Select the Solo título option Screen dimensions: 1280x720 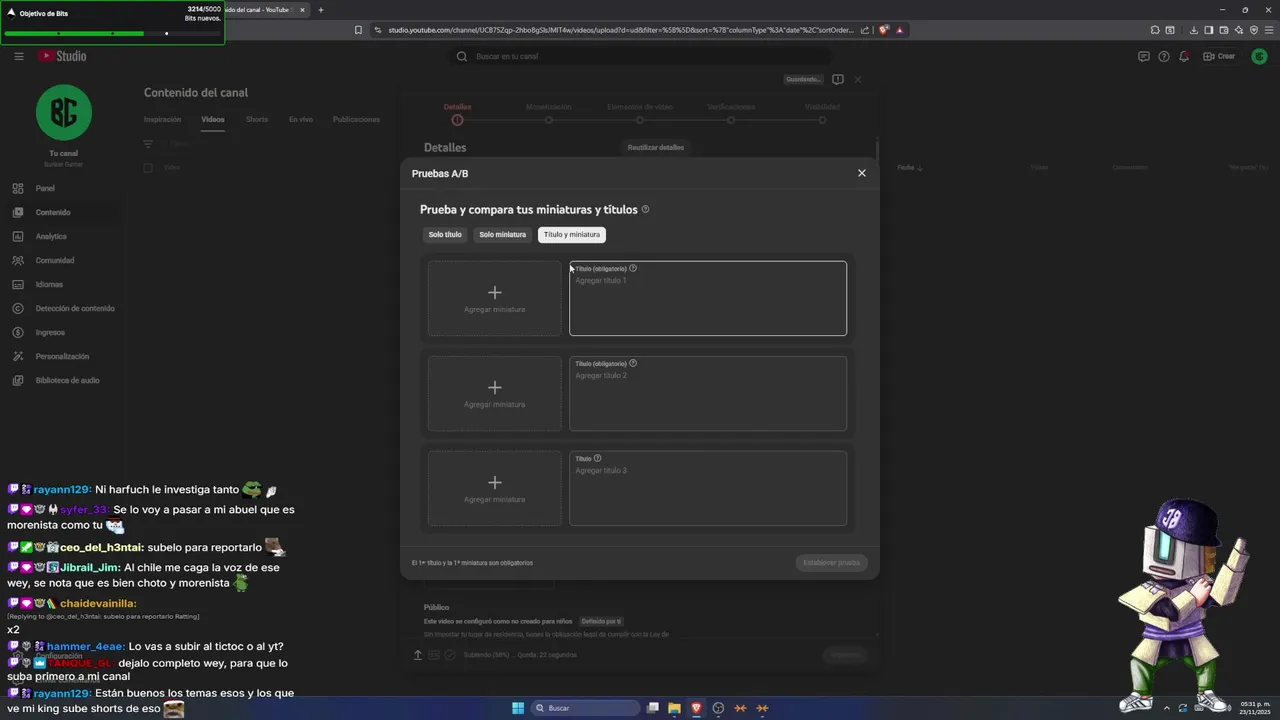point(445,235)
